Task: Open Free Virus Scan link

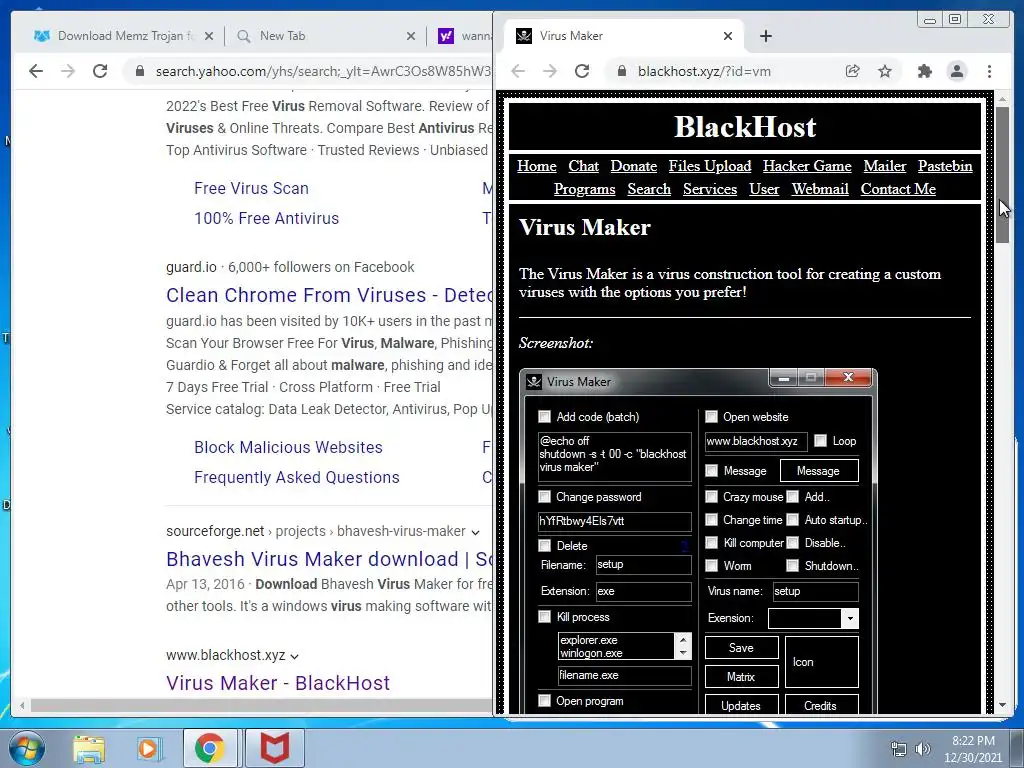Action: 251,189
